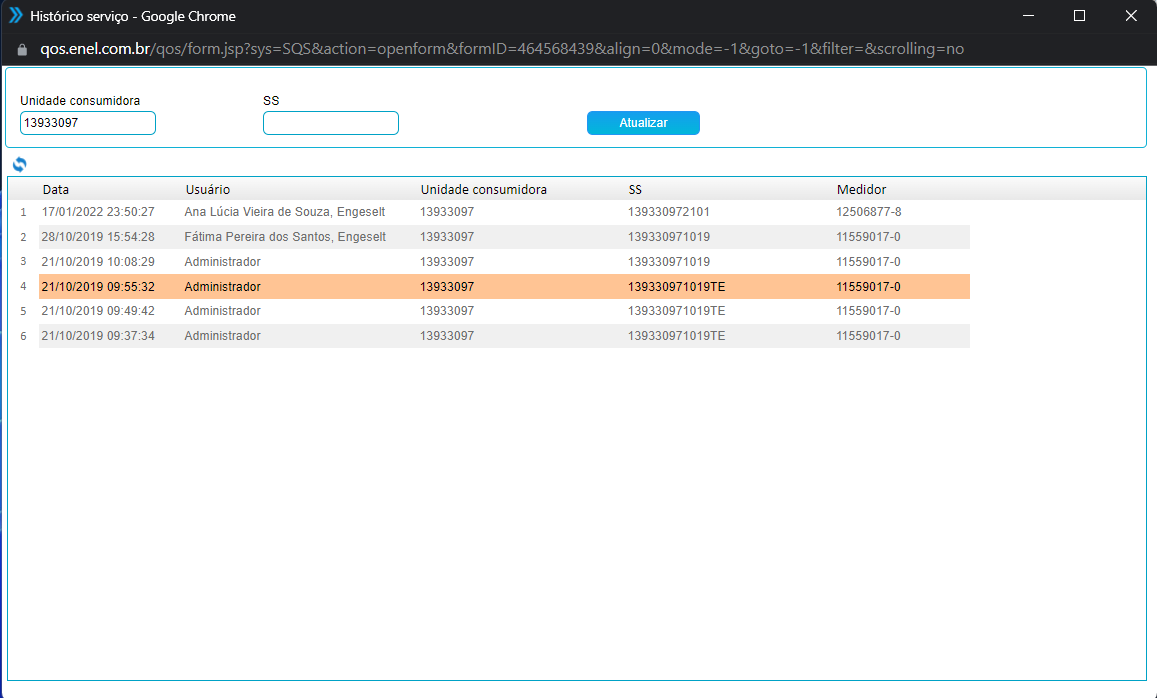Sort by the Data column header

point(56,189)
